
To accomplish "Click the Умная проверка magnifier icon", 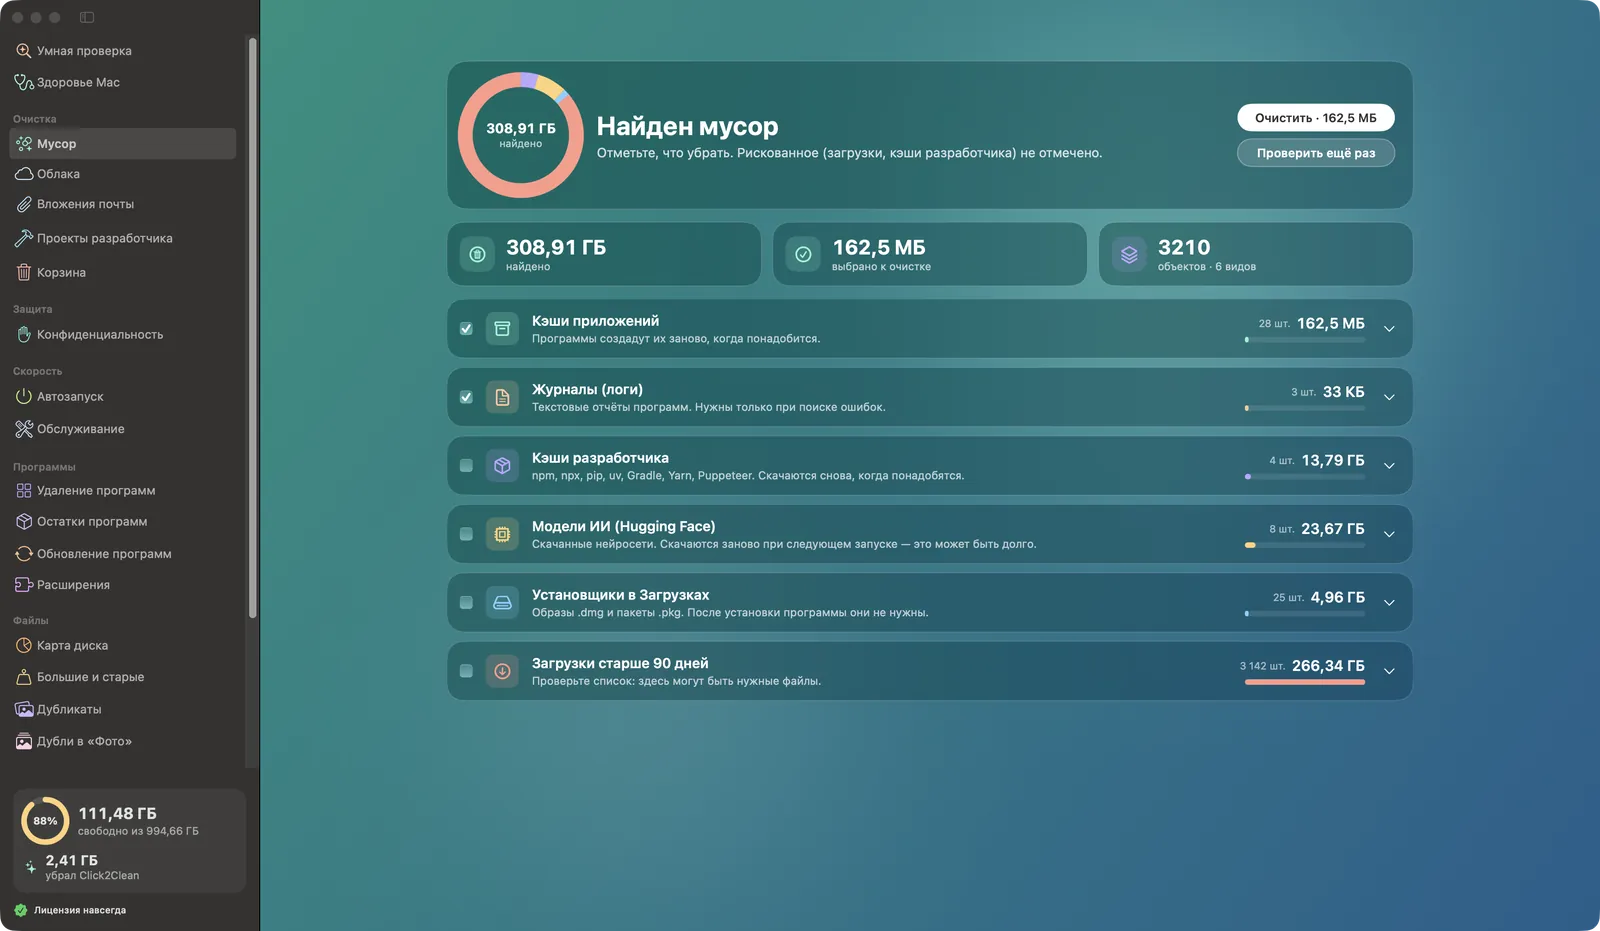I will click(24, 50).
